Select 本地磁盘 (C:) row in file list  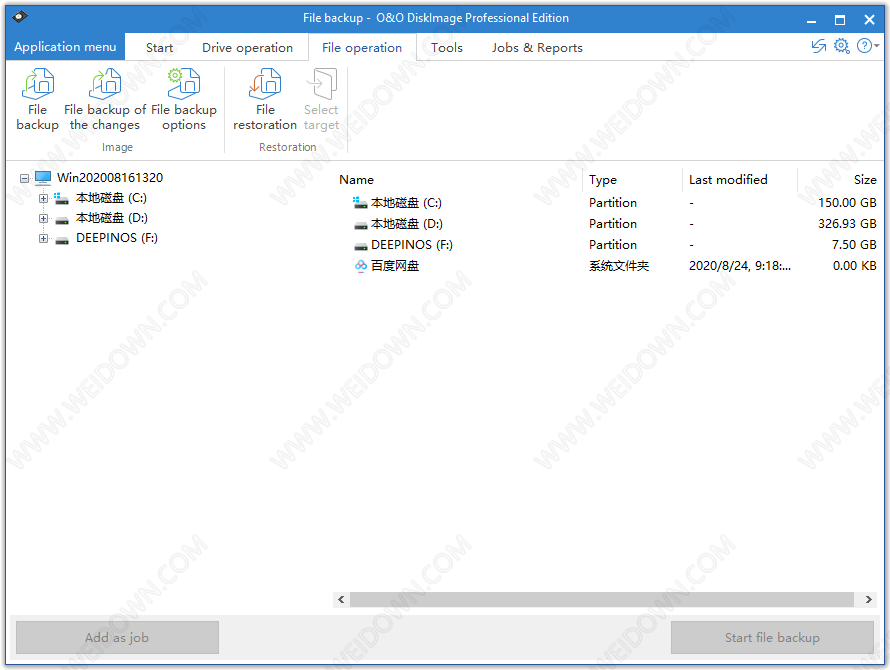pyautogui.click(x=607, y=203)
